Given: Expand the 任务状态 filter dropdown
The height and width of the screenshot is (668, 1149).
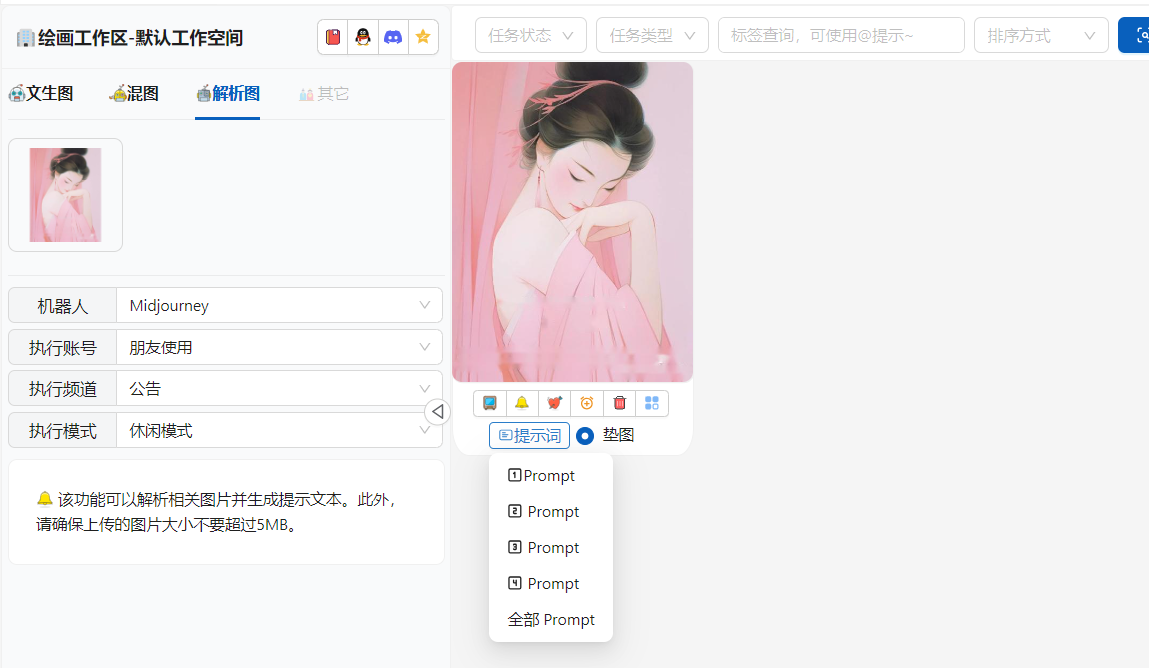Looking at the screenshot, I should 530,35.
